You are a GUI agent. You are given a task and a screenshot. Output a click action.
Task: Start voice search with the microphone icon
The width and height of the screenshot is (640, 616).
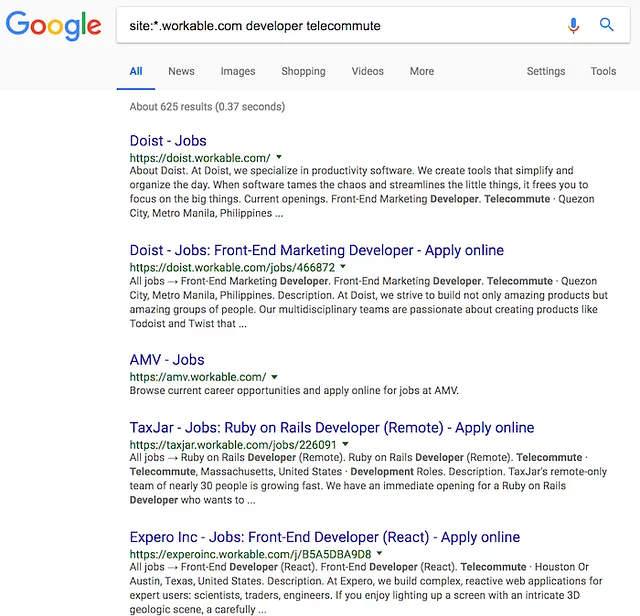(573, 25)
